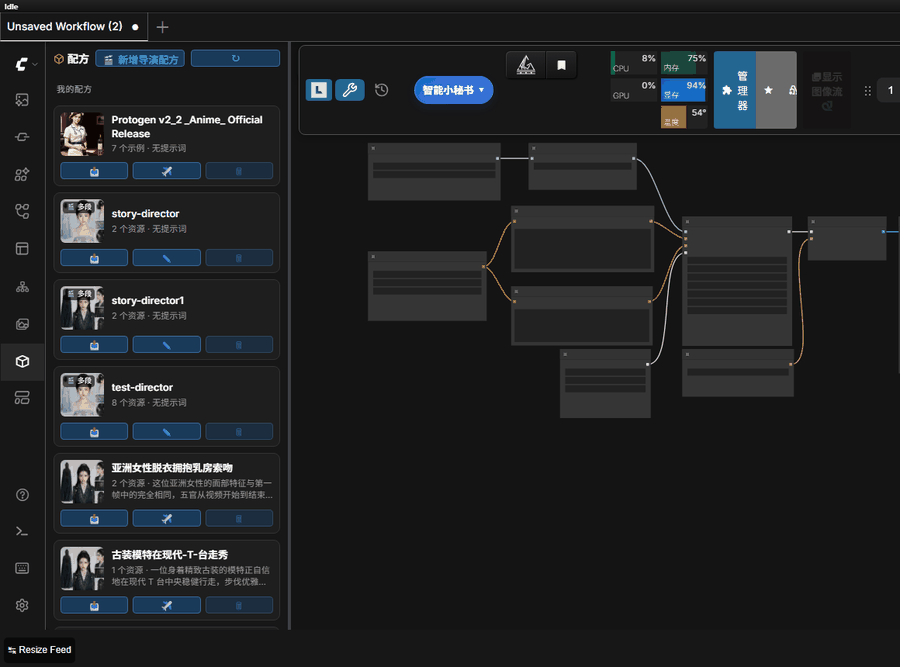Click airplane button on 亚洲女性 recipe
900x667 pixels.
click(x=166, y=519)
